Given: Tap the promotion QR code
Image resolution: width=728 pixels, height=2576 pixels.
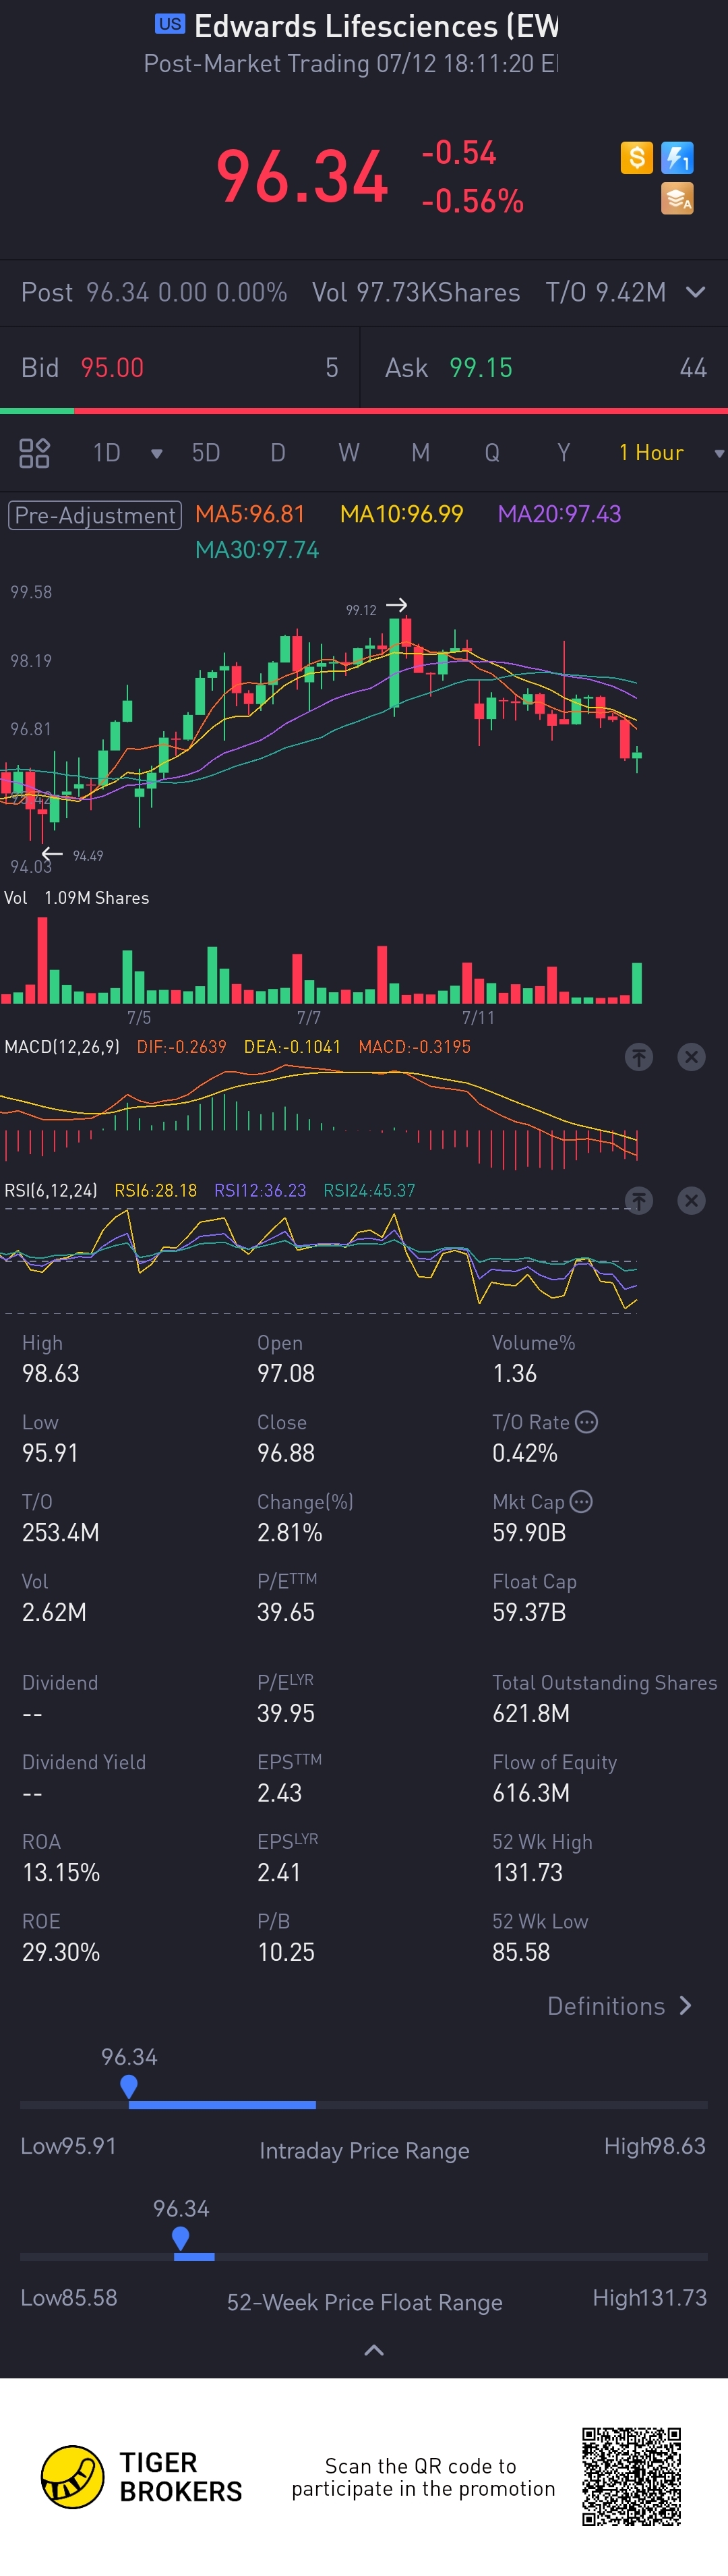Looking at the screenshot, I should coord(631,2476).
